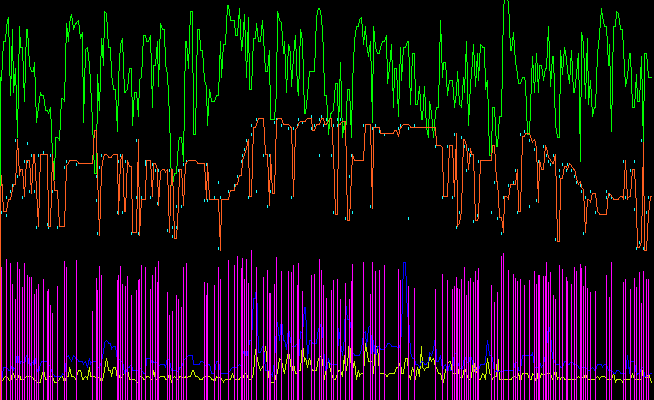Click the yellow line's end at right edge
This screenshot has height=400, width=654.
click(x=650, y=379)
